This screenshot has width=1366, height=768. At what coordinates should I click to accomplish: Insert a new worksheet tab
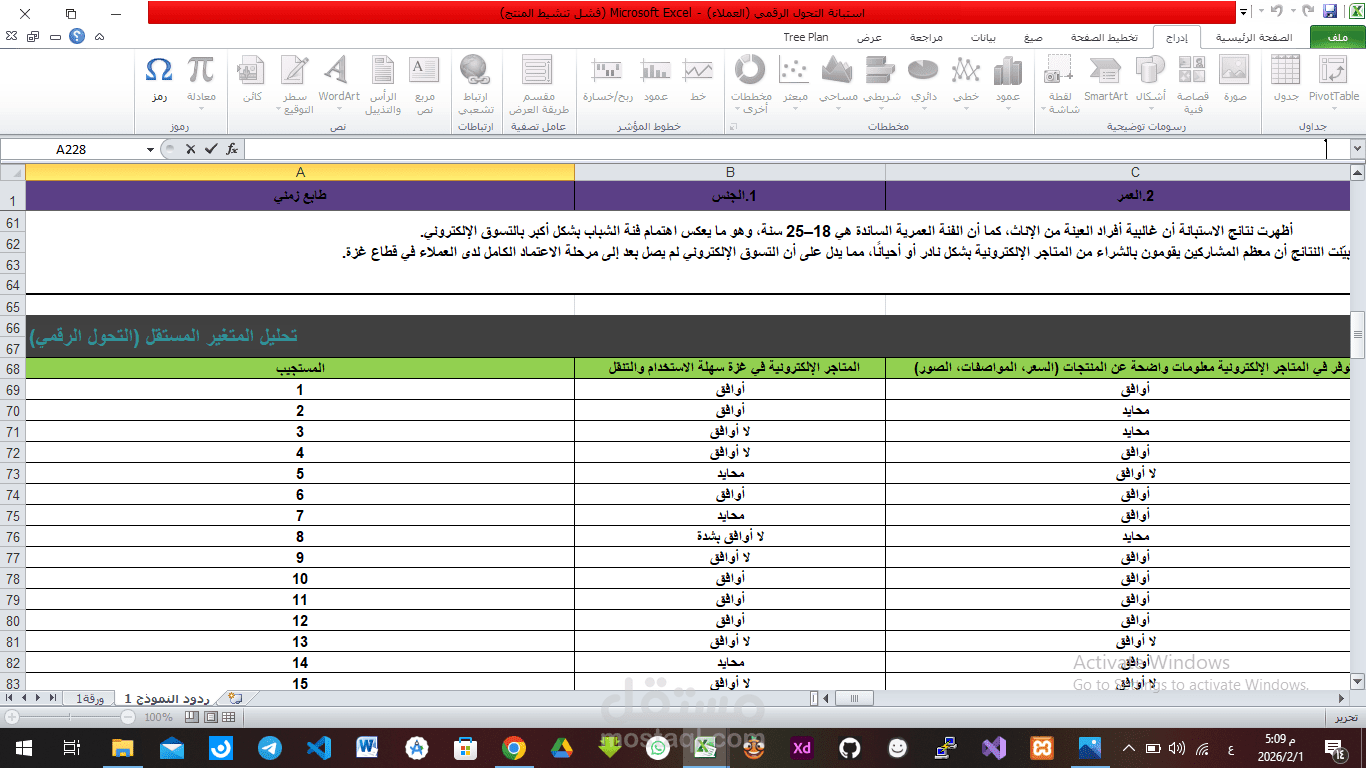(x=235, y=697)
